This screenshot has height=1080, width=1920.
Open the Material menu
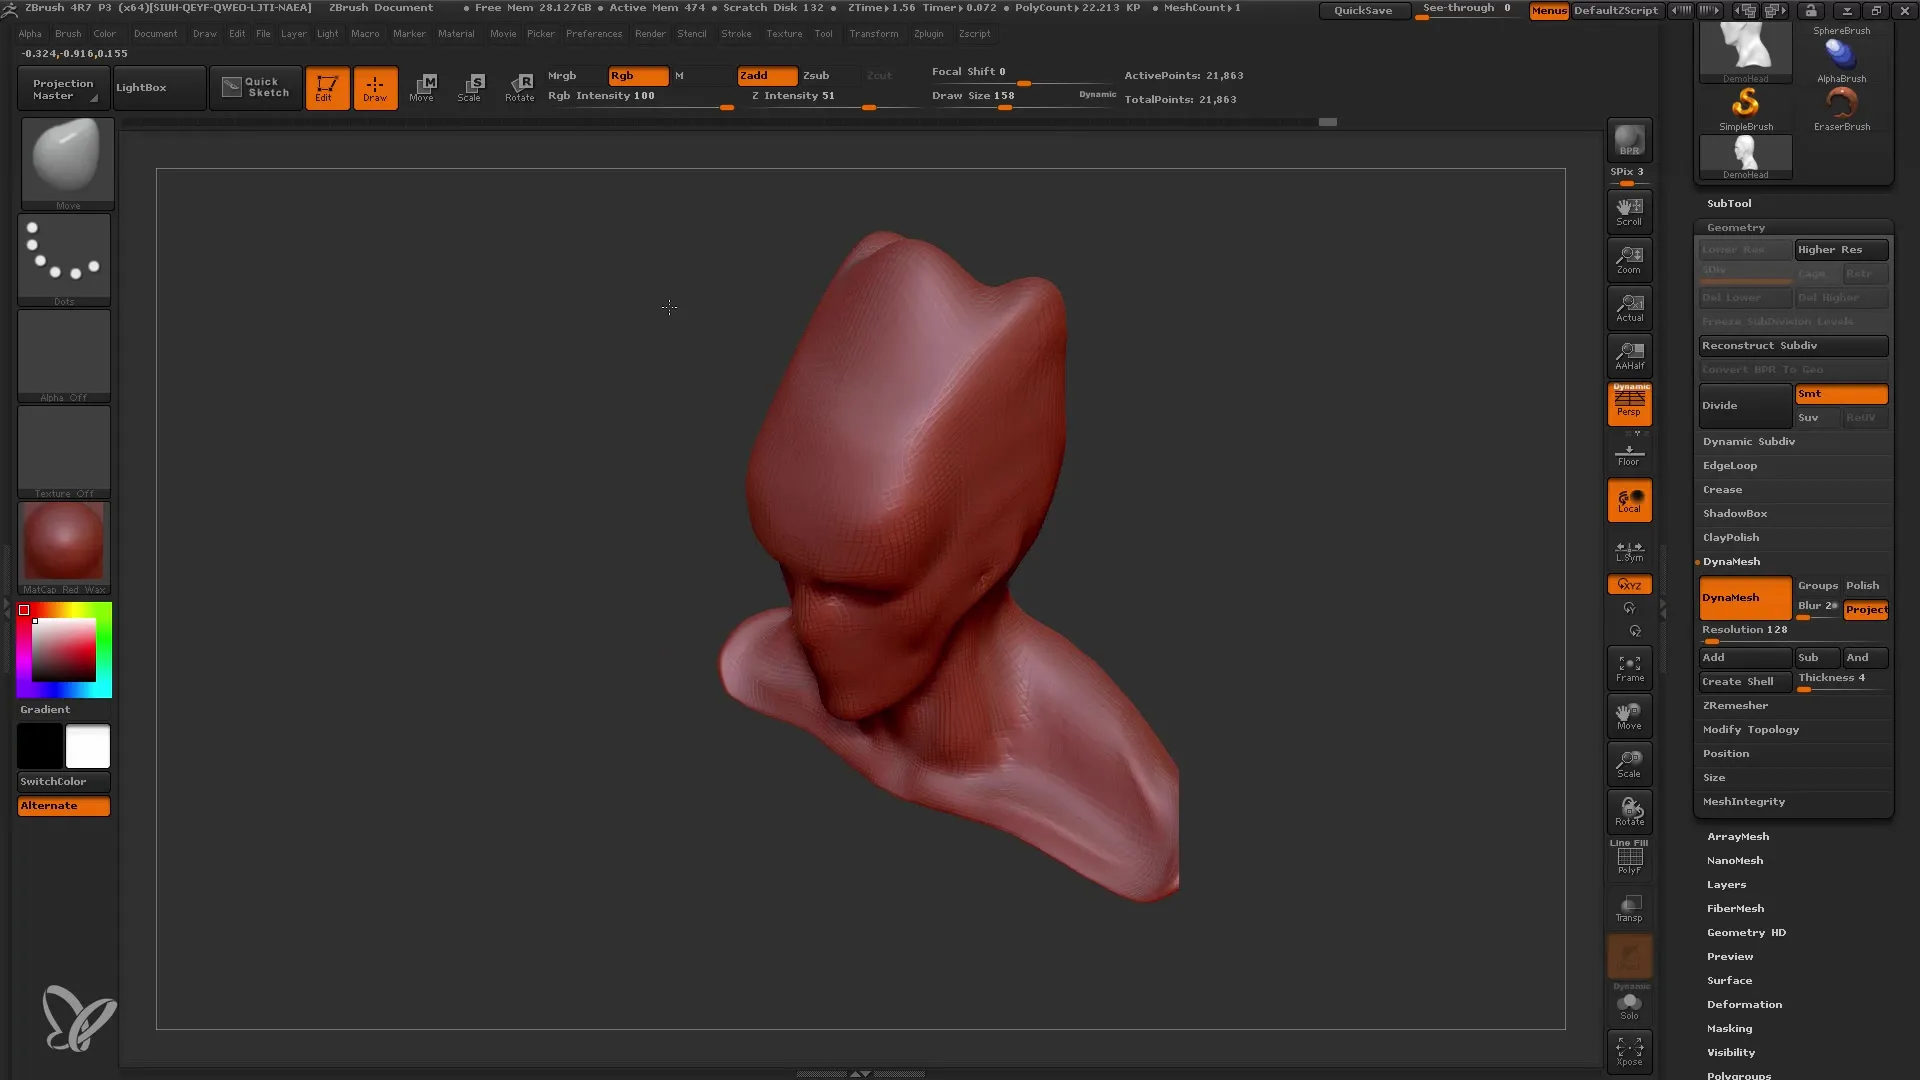click(456, 34)
